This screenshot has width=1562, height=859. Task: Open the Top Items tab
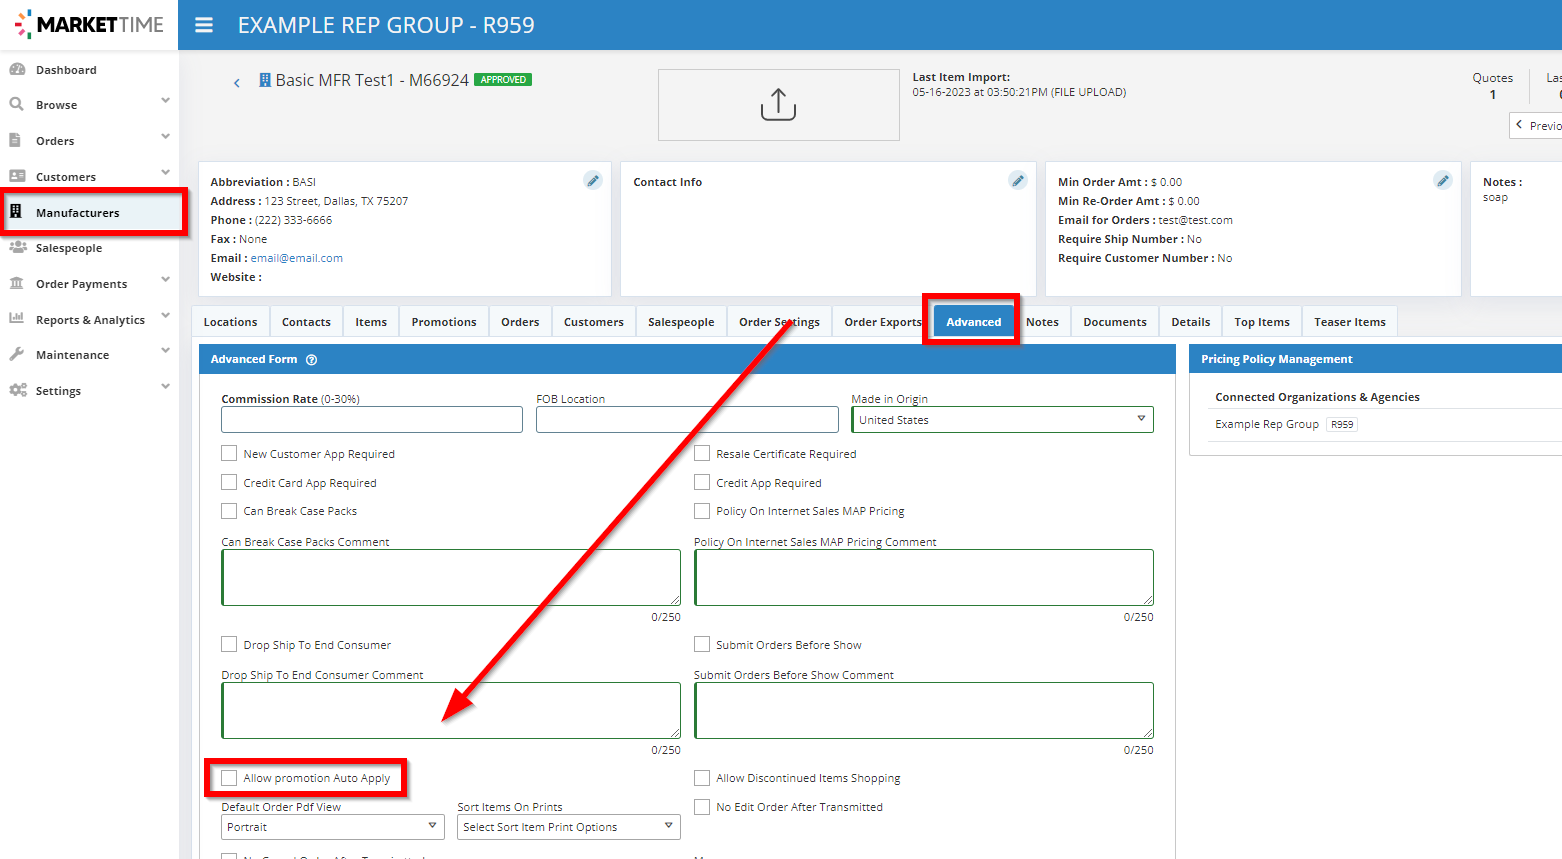(1262, 322)
